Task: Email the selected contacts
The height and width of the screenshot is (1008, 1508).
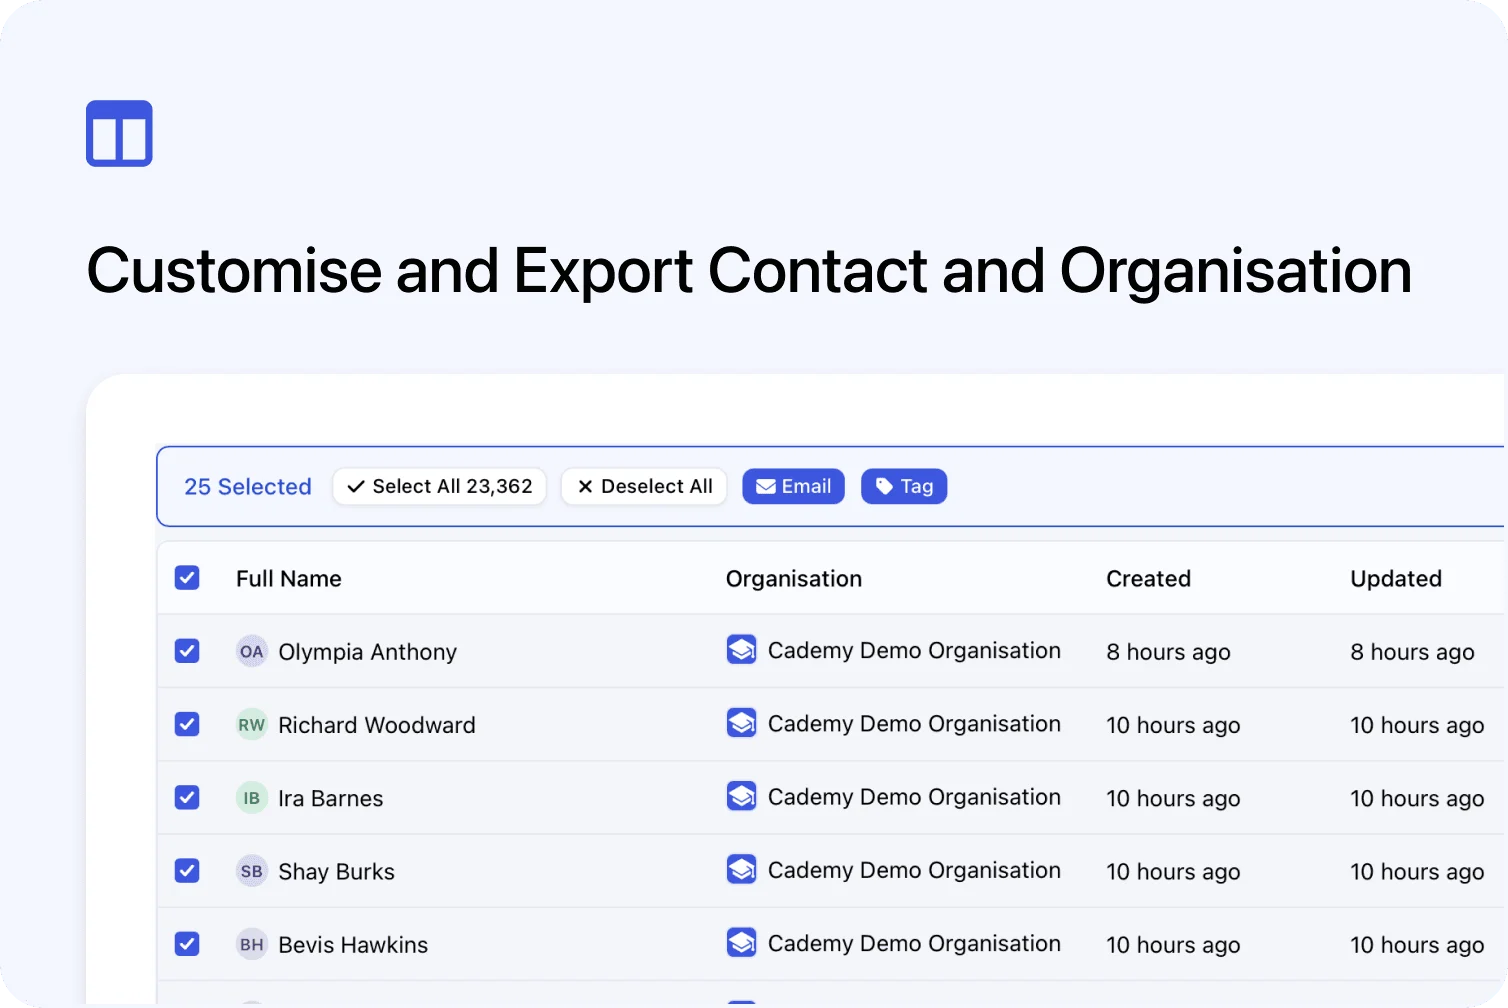Action: (793, 487)
